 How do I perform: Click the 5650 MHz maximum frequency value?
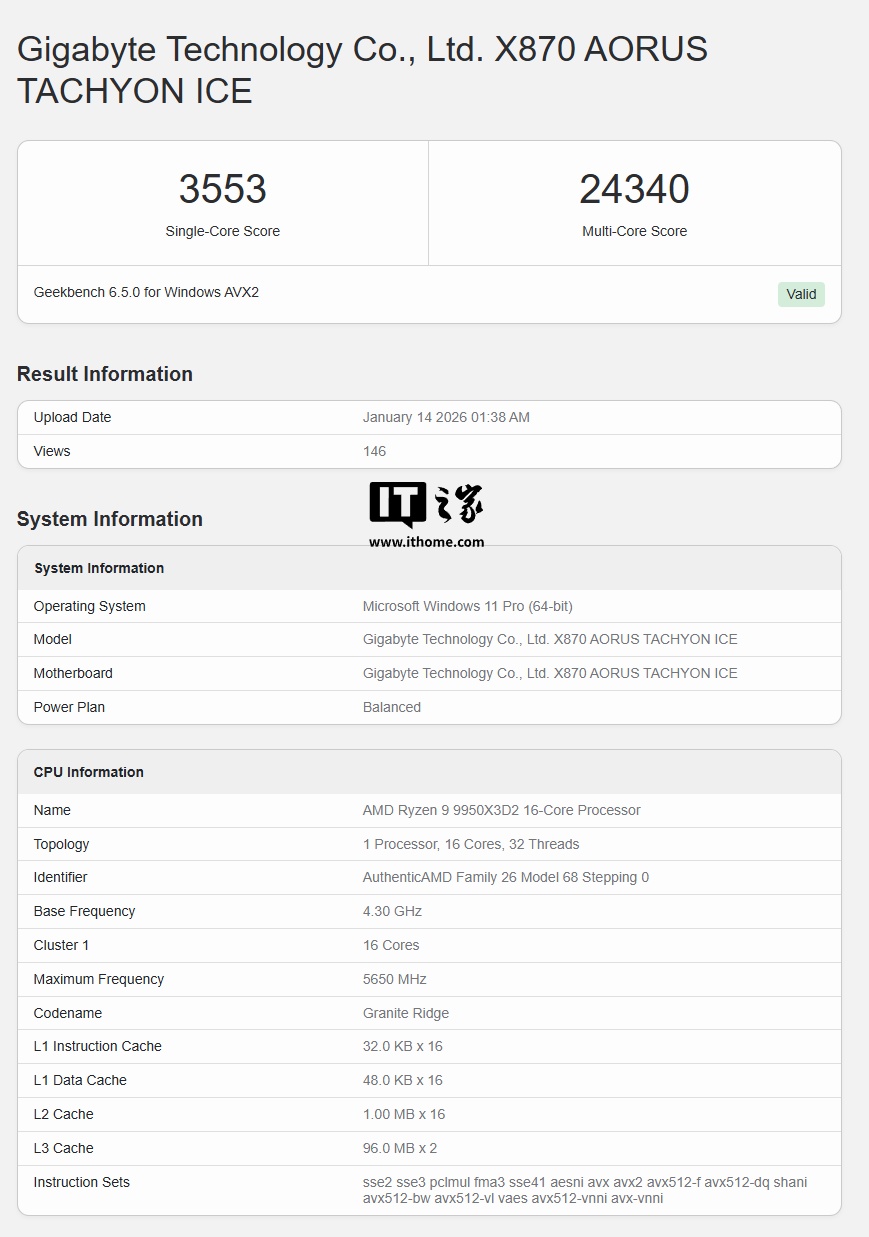394,979
